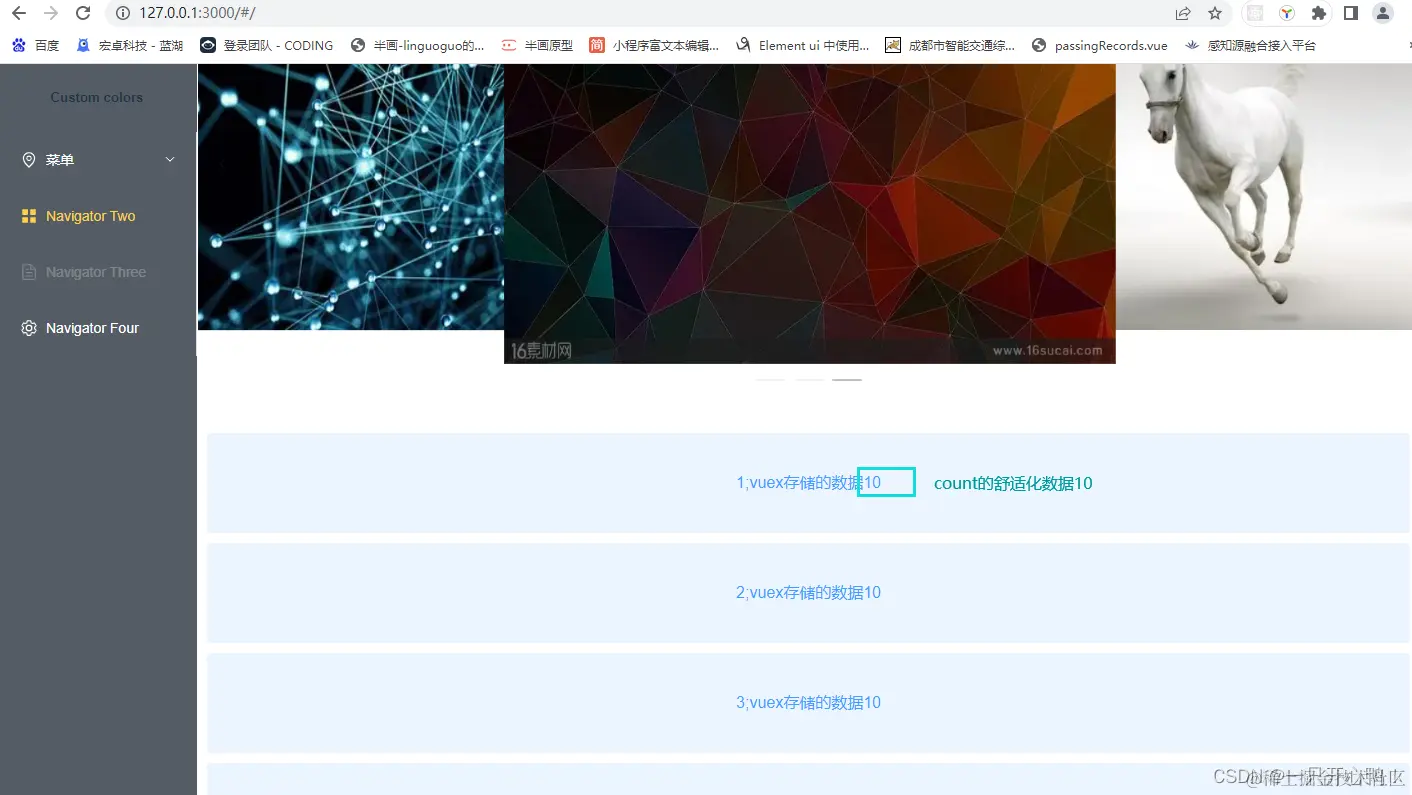The height and width of the screenshot is (795, 1412).
Task: Open the 成都市智能交通综 bookmark
Action: 950,45
